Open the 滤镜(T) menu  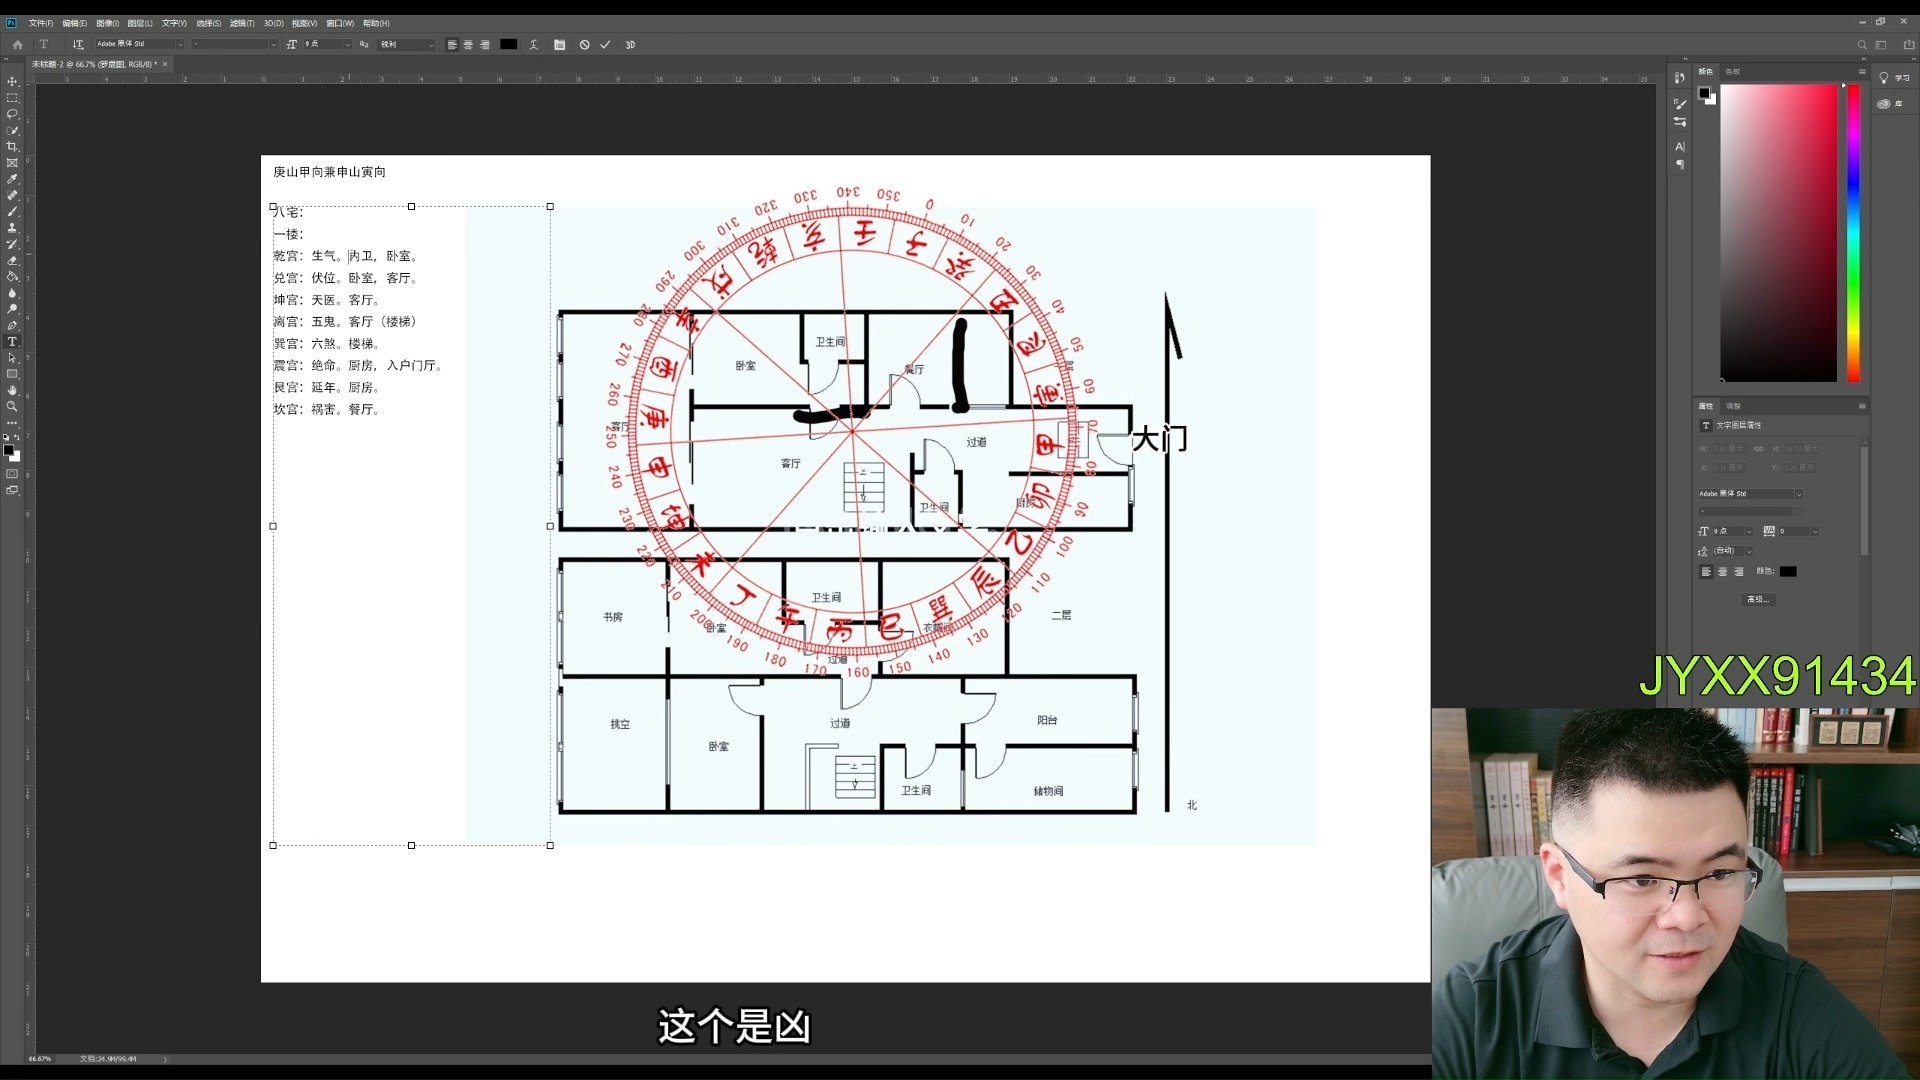click(x=242, y=23)
